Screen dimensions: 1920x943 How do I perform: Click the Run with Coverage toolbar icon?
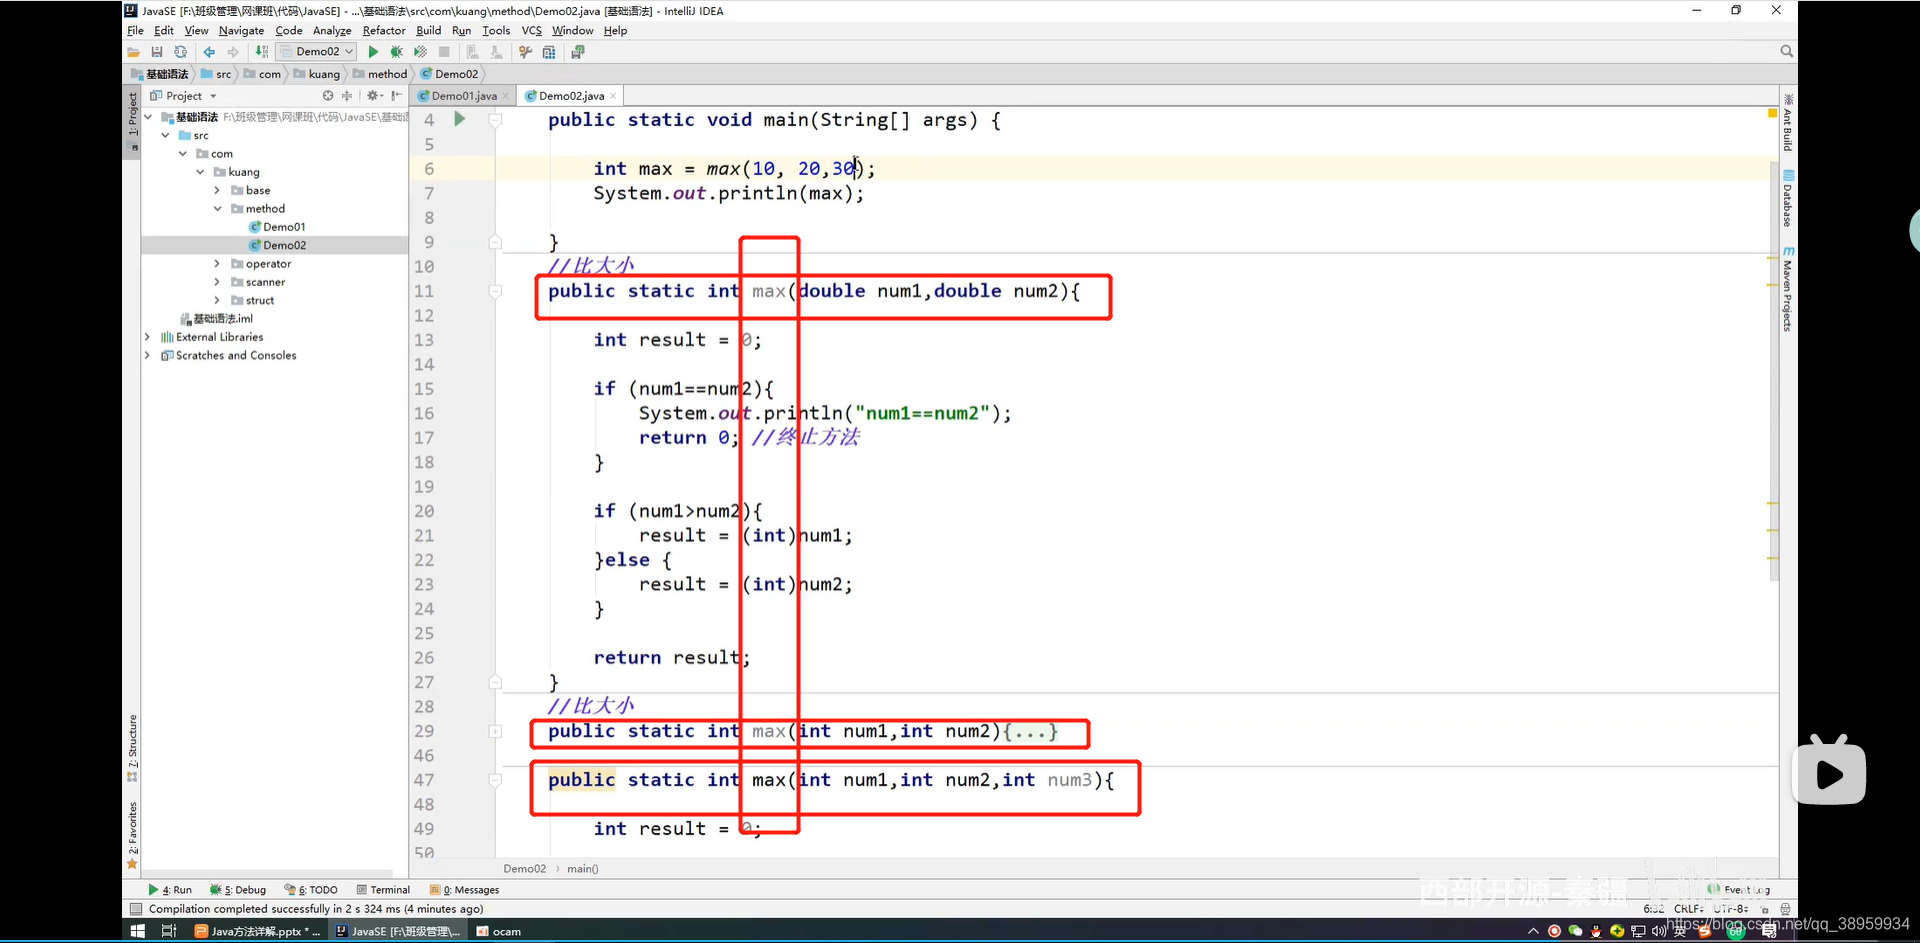[x=420, y=52]
